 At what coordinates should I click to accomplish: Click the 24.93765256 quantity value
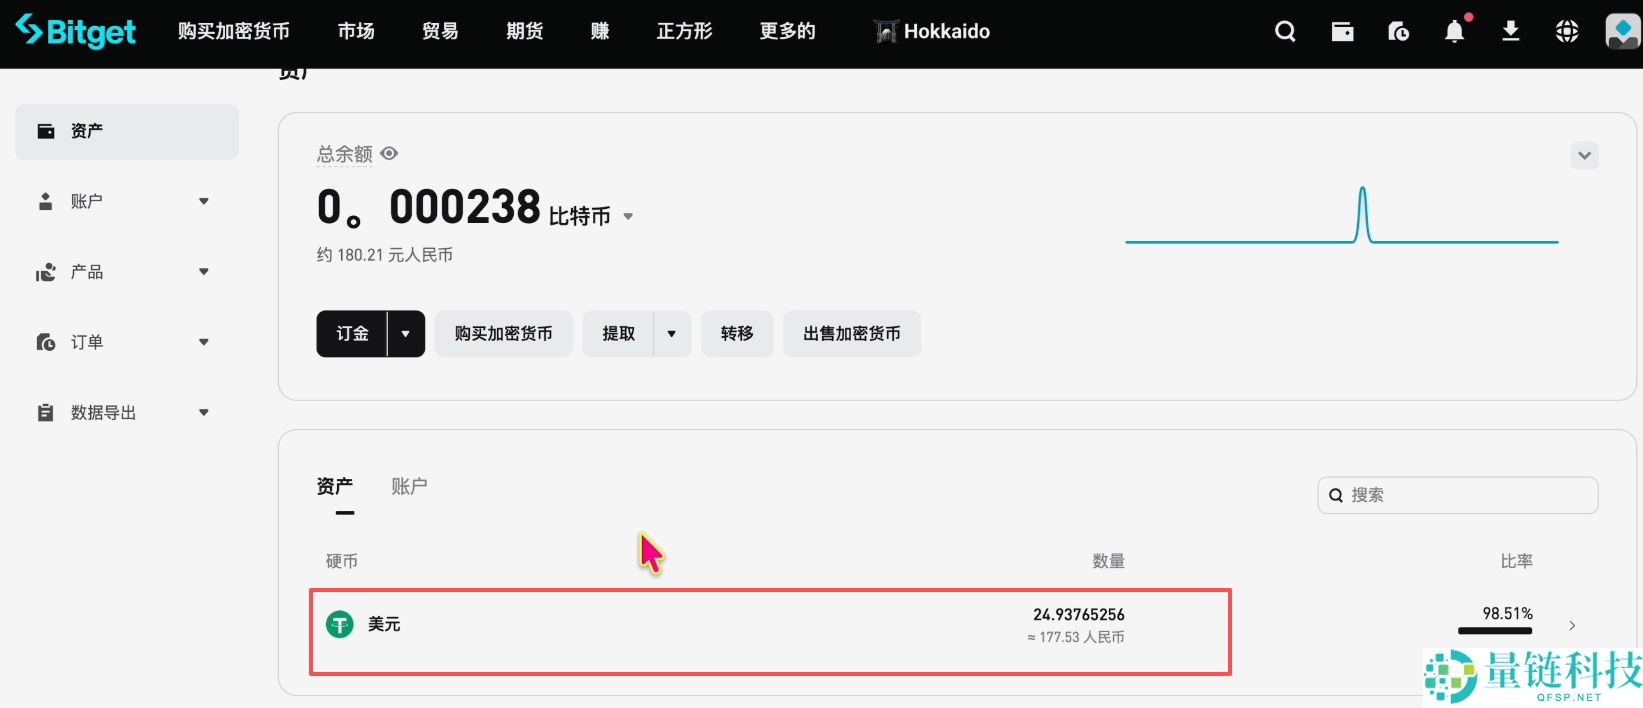tap(1079, 614)
